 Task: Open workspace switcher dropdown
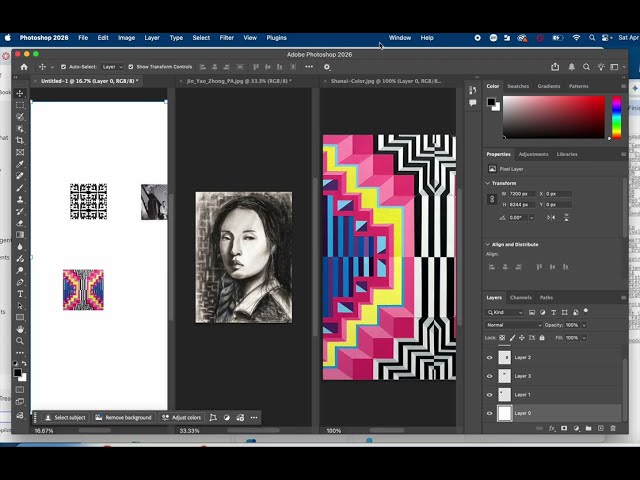616,67
